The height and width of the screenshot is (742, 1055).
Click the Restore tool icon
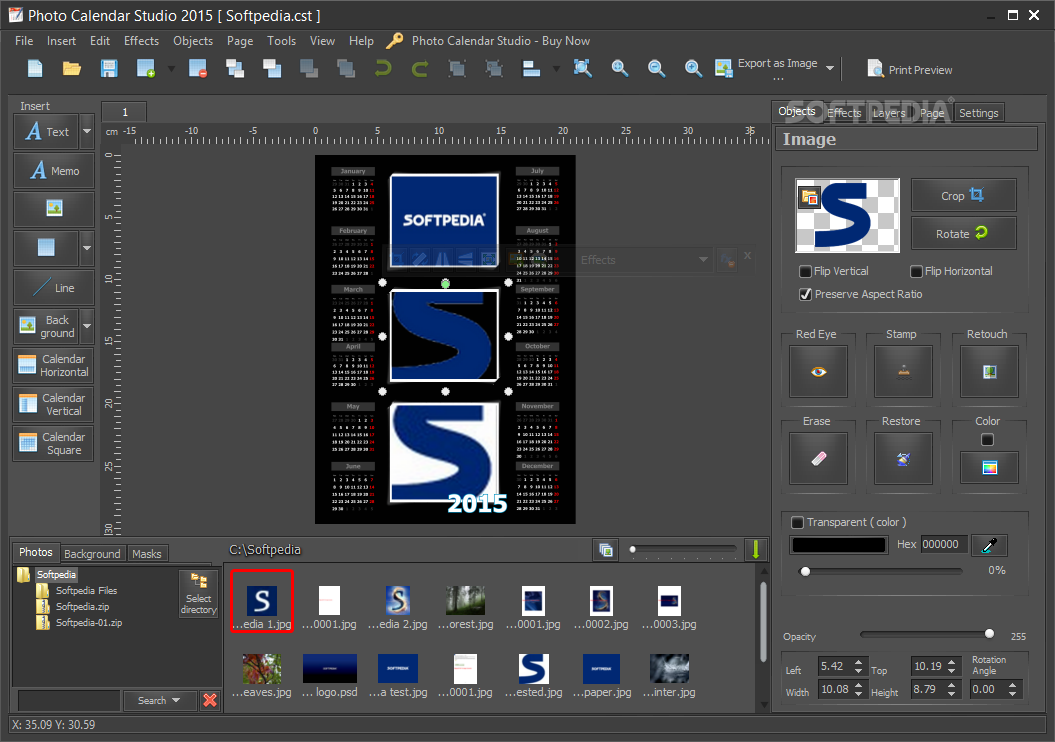click(x=904, y=459)
